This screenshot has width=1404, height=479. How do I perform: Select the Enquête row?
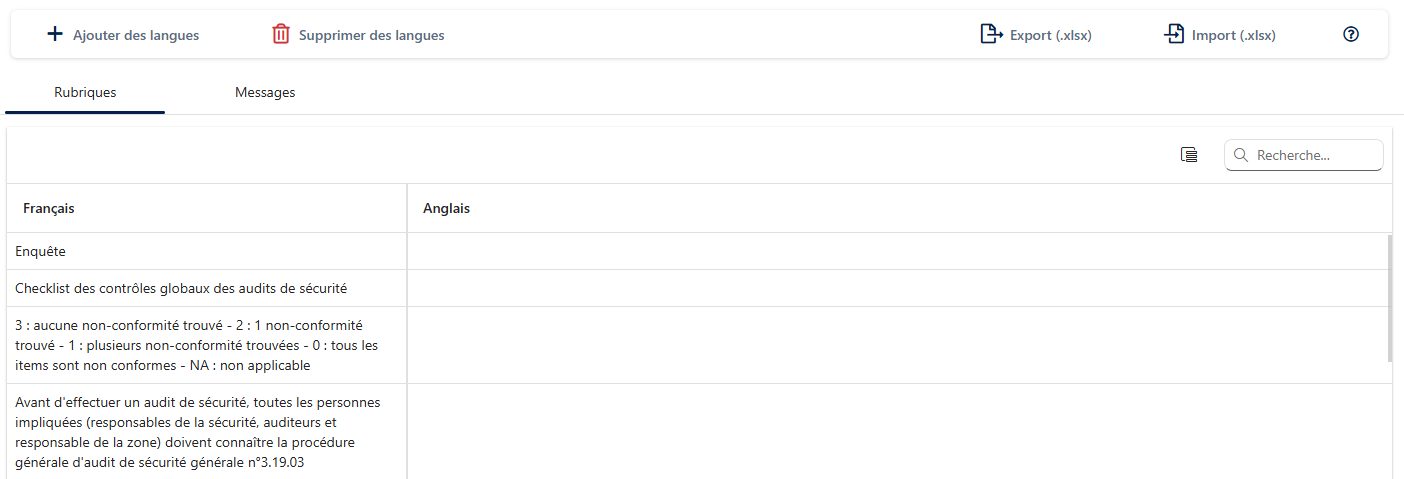click(41, 252)
